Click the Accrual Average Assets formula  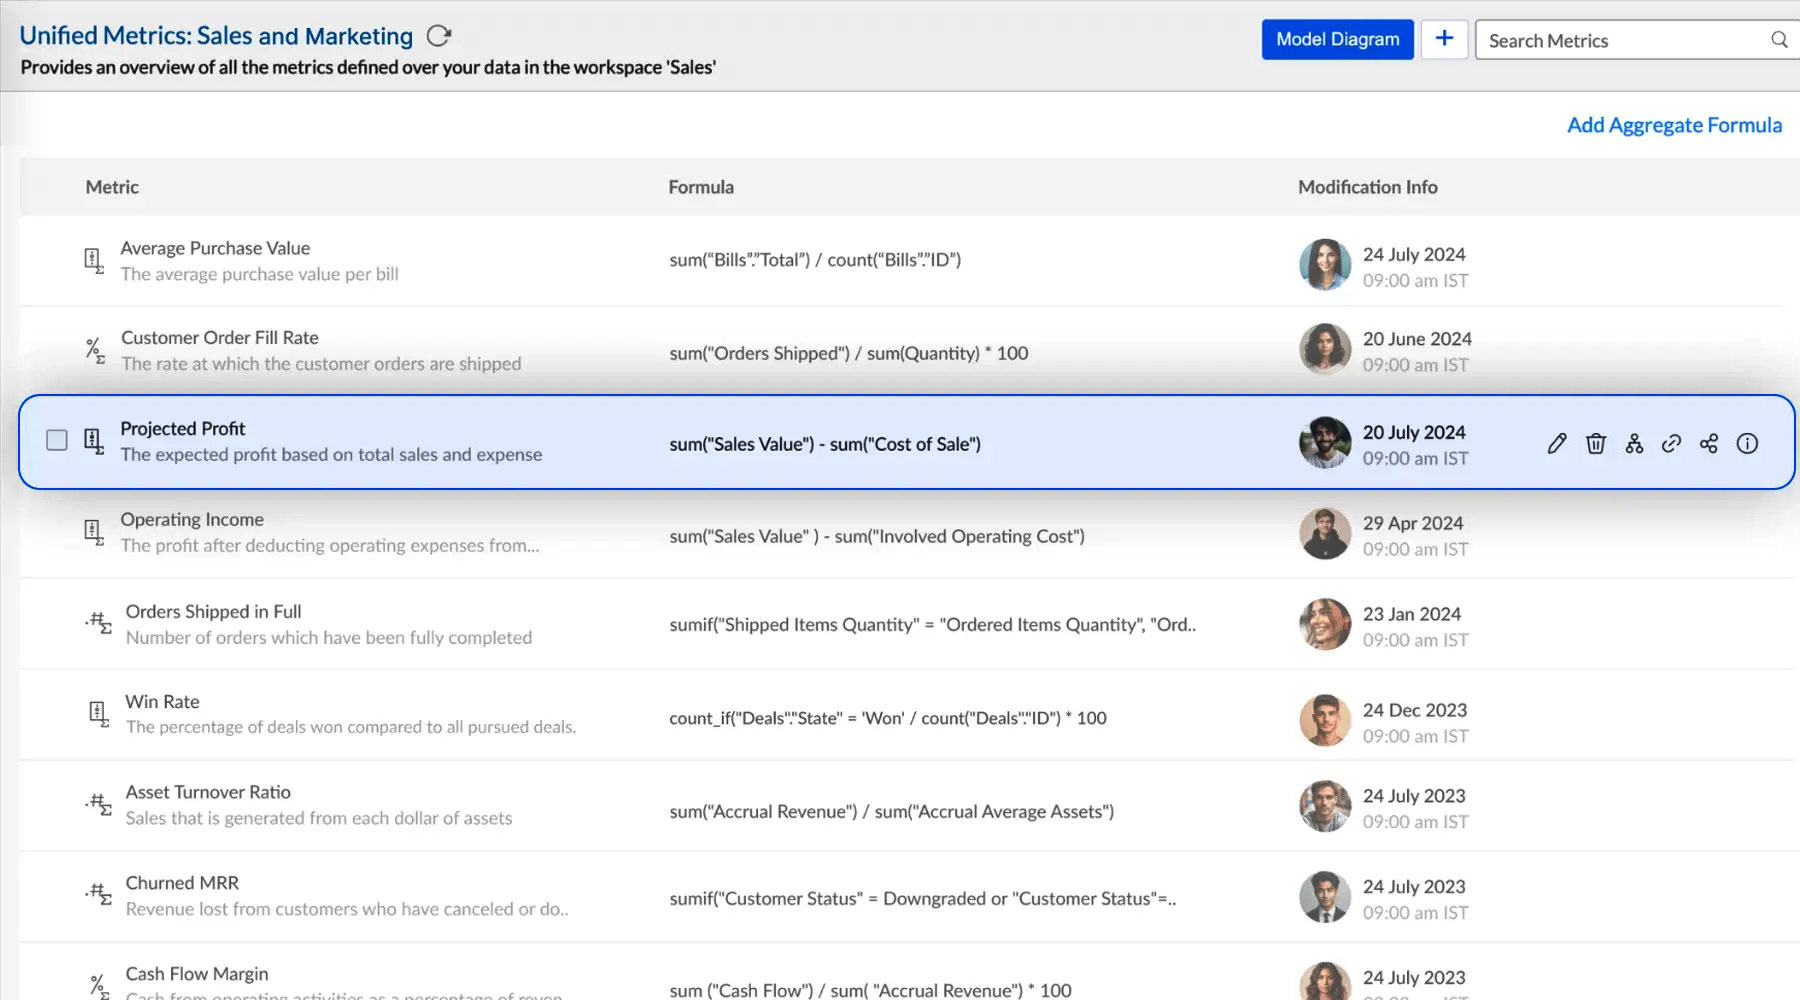coord(892,812)
